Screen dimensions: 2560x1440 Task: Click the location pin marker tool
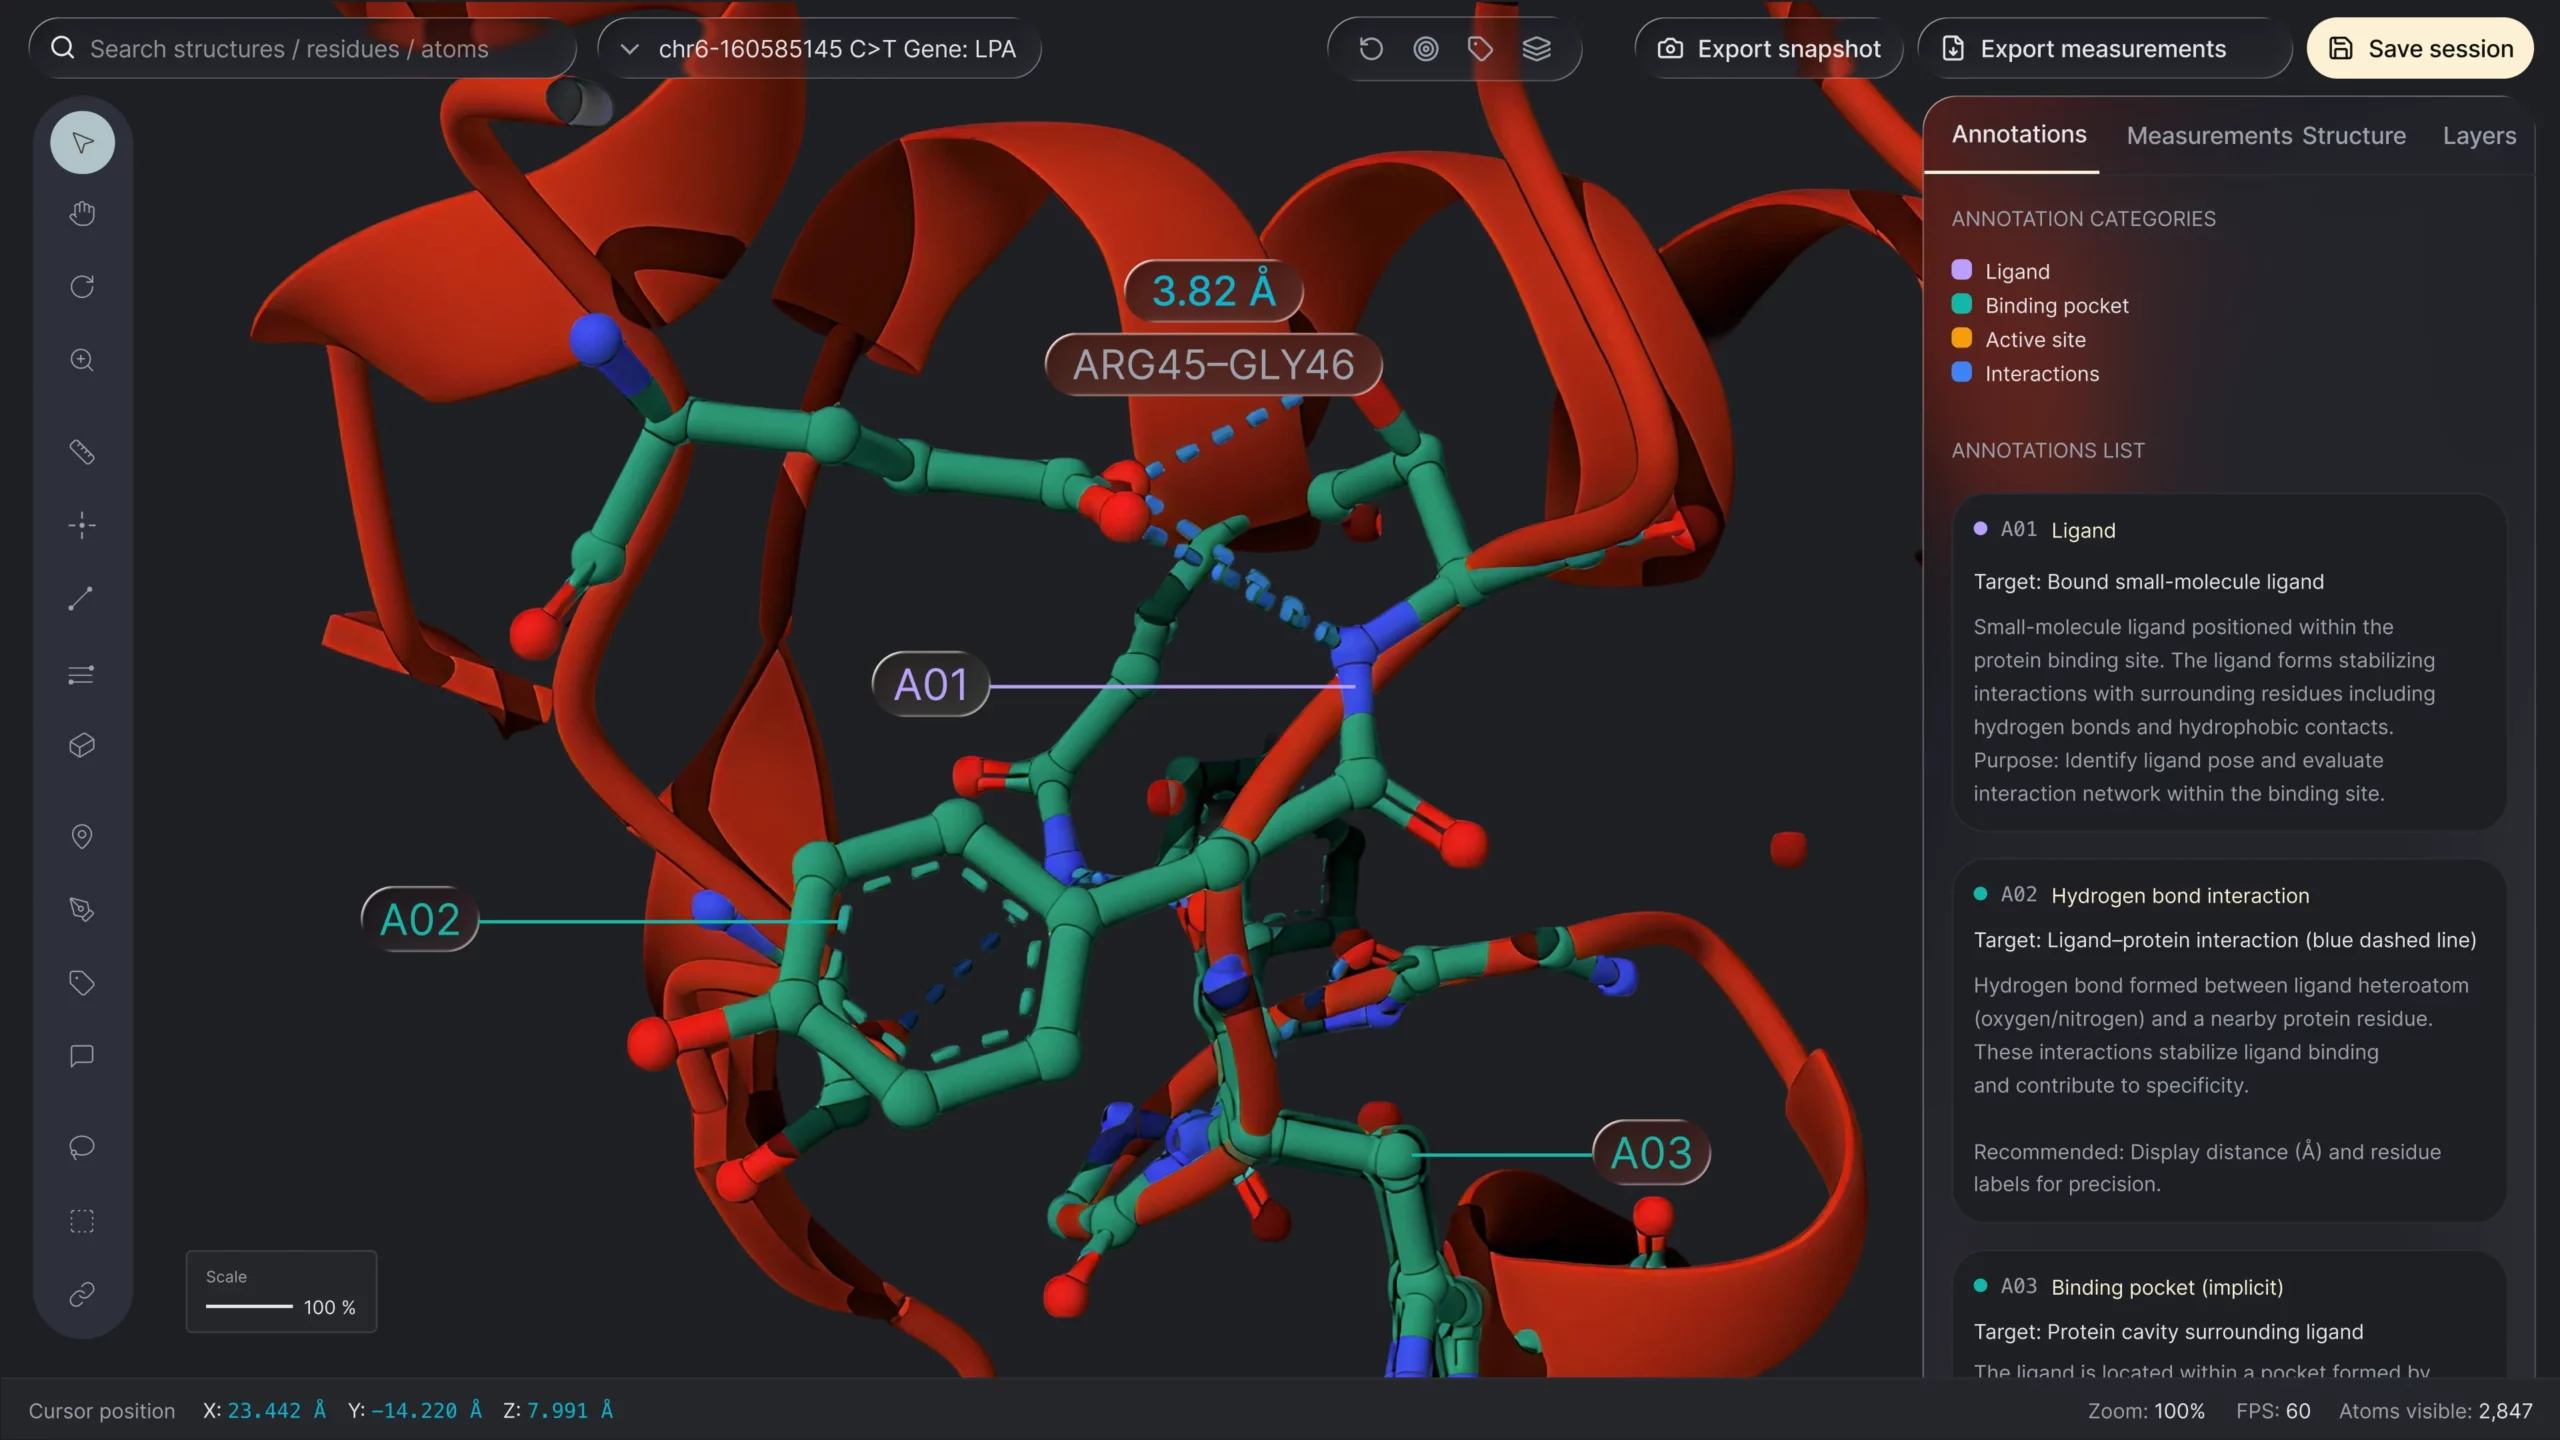click(x=82, y=836)
